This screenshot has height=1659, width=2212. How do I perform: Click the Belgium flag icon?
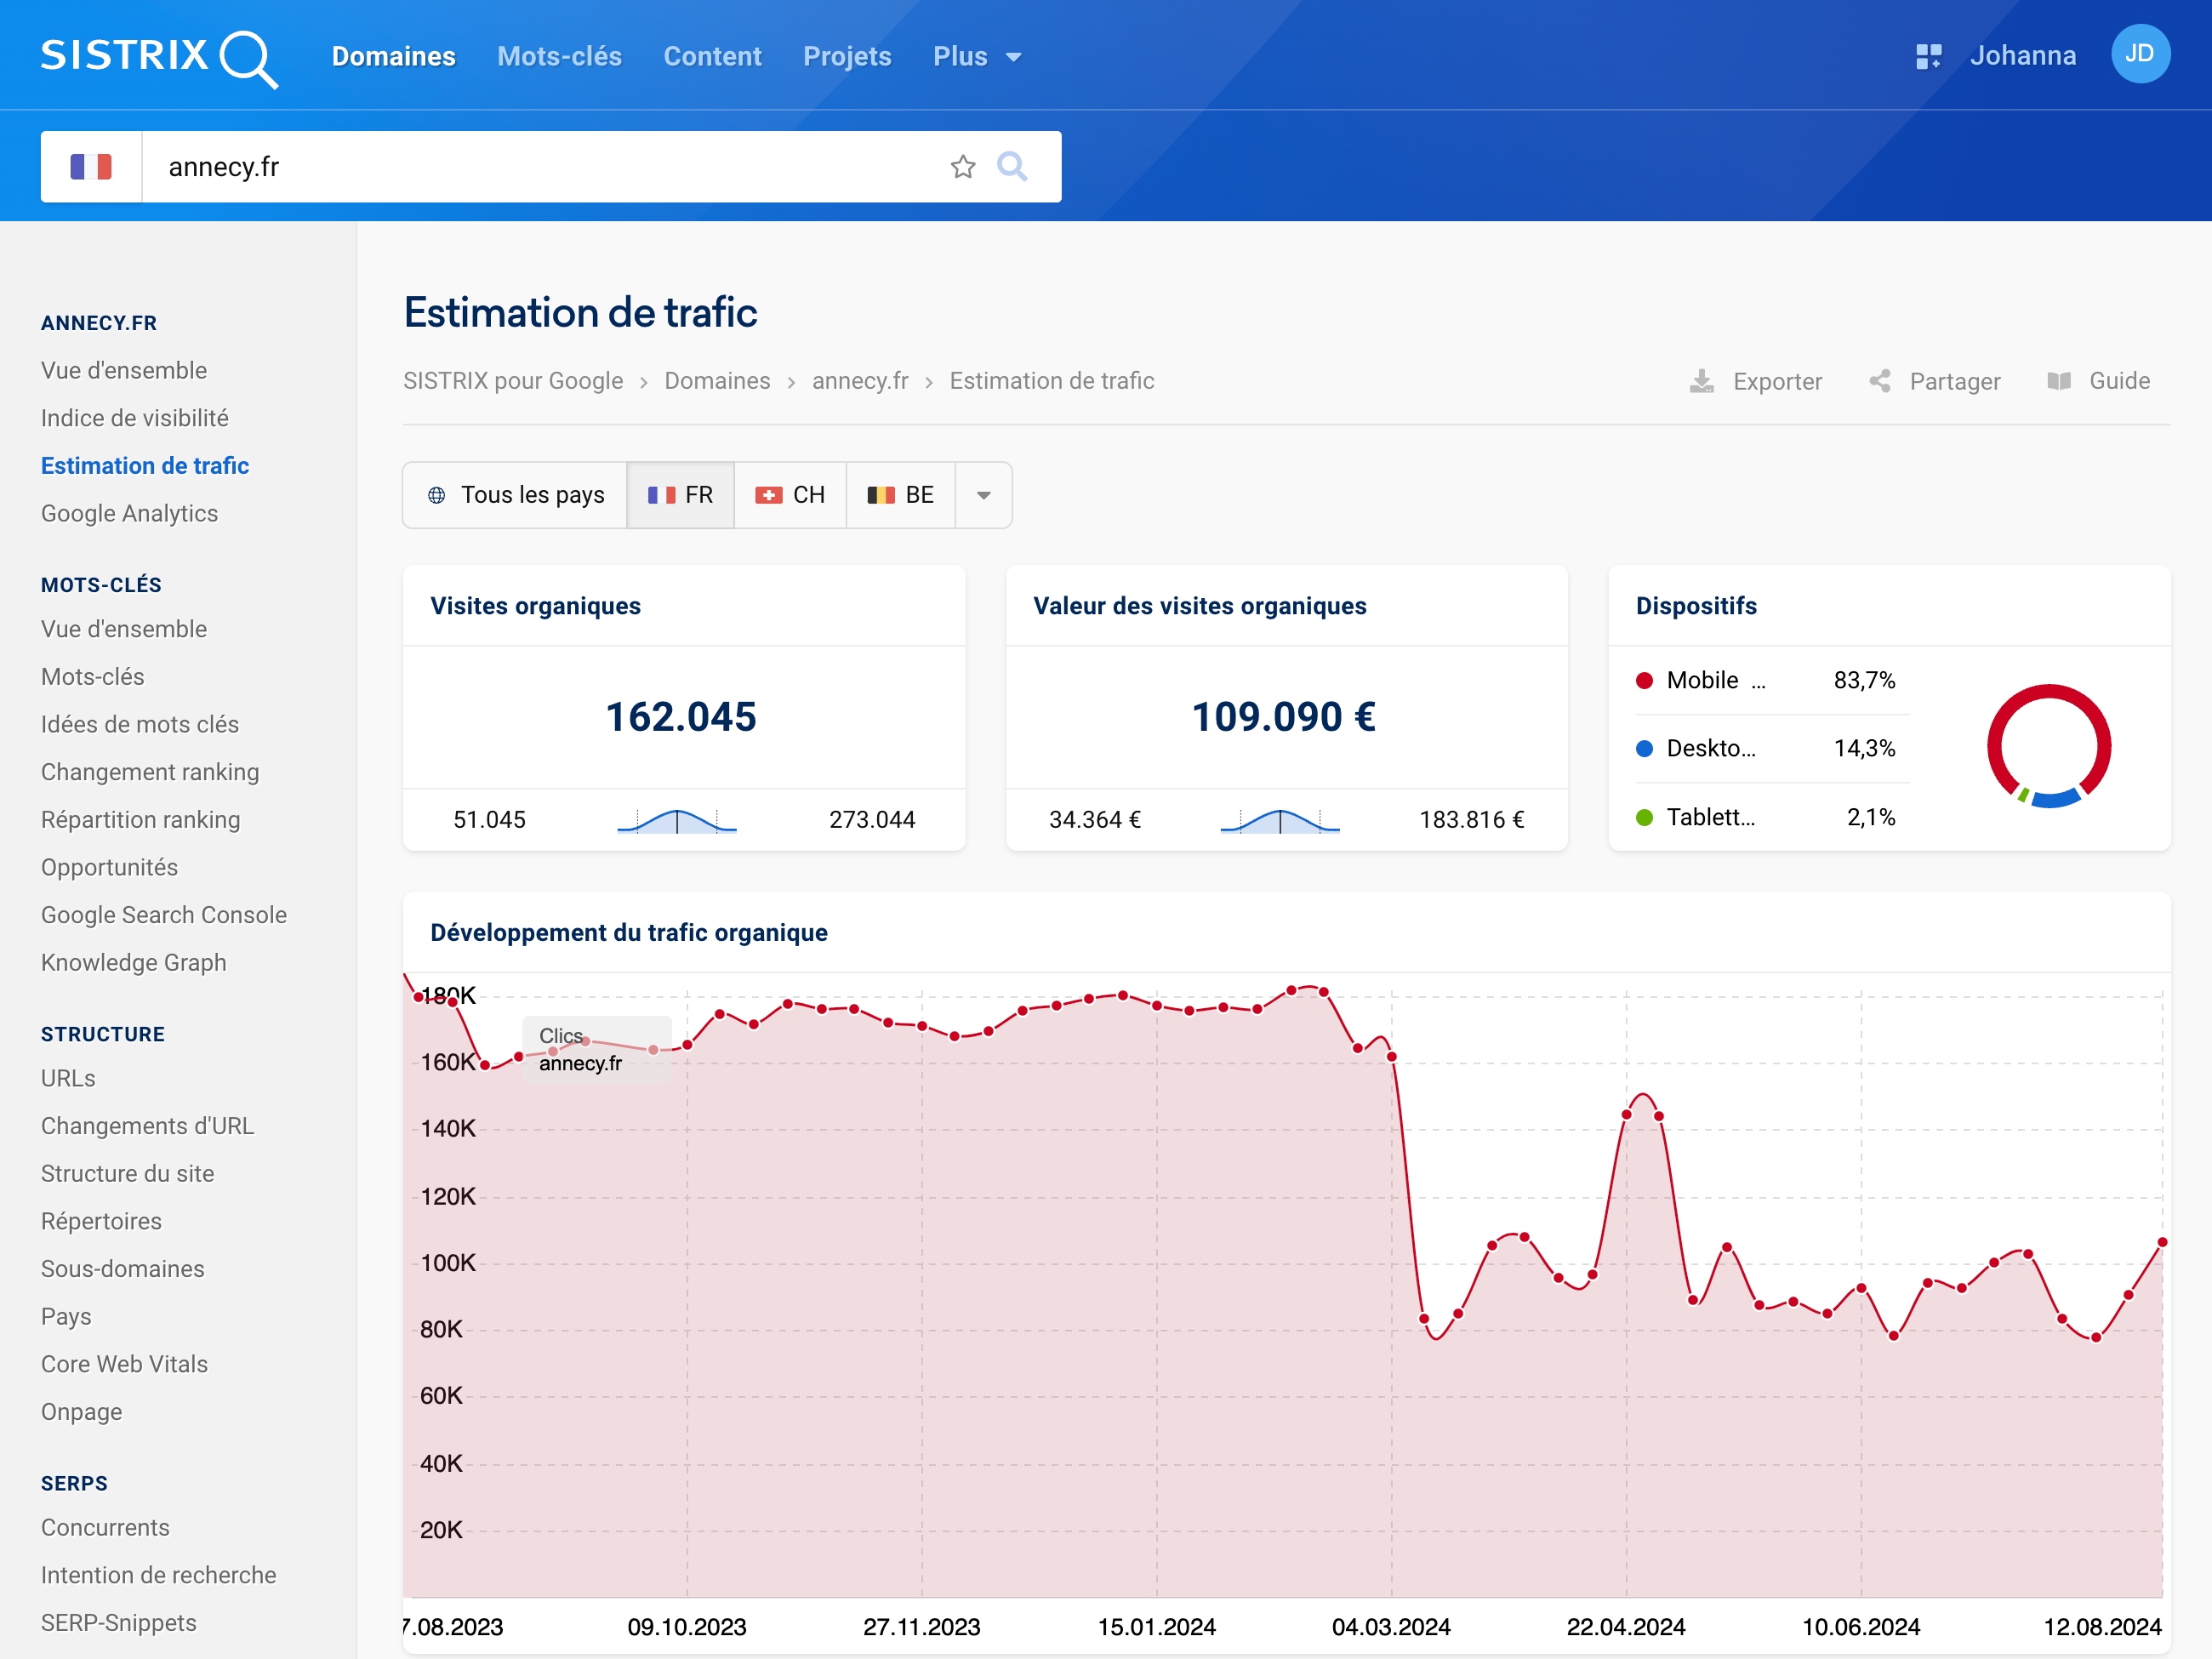click(x=881, y=495)
